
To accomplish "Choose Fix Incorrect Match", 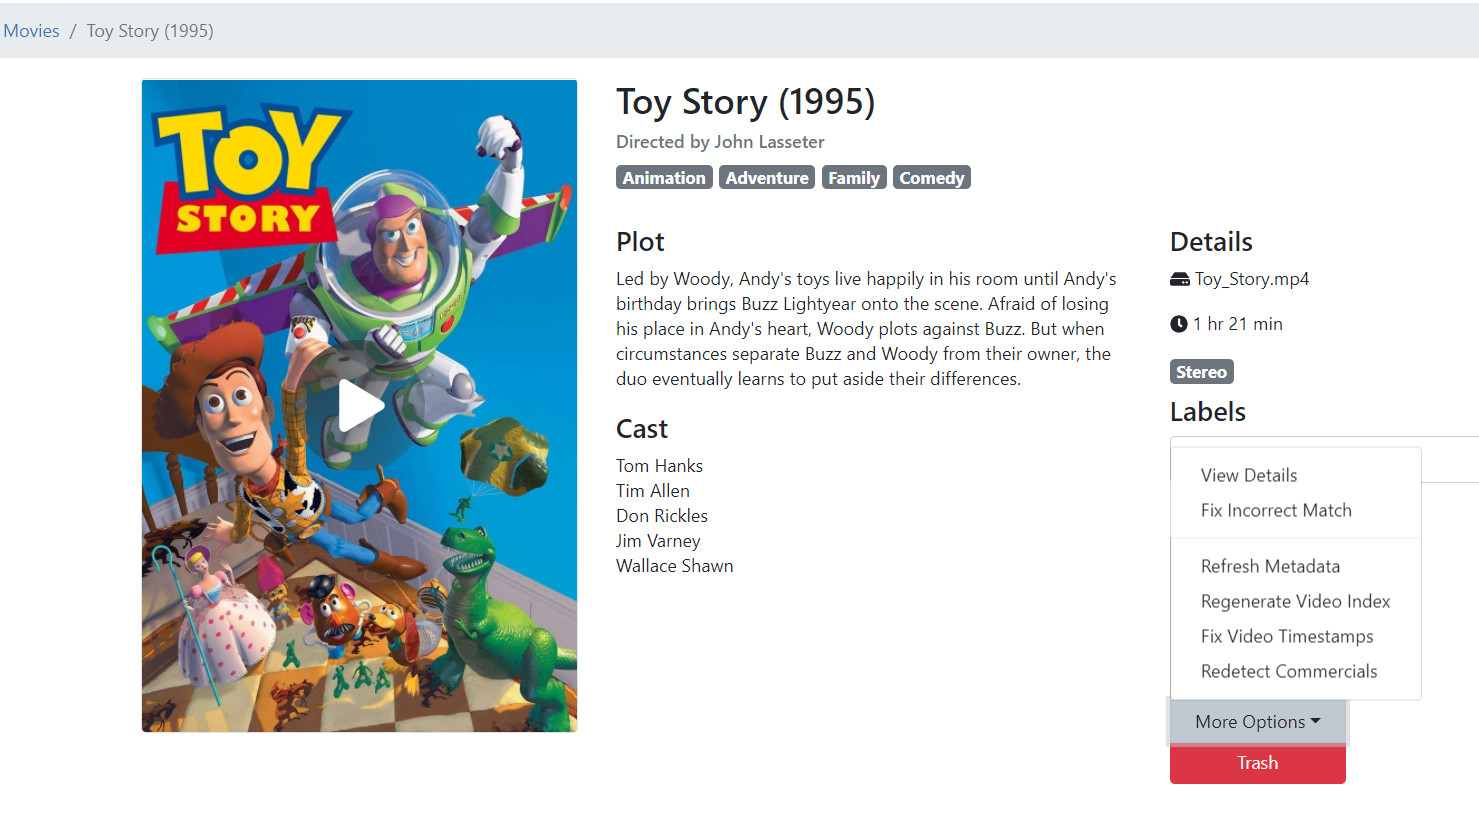I will (1276, 510).
